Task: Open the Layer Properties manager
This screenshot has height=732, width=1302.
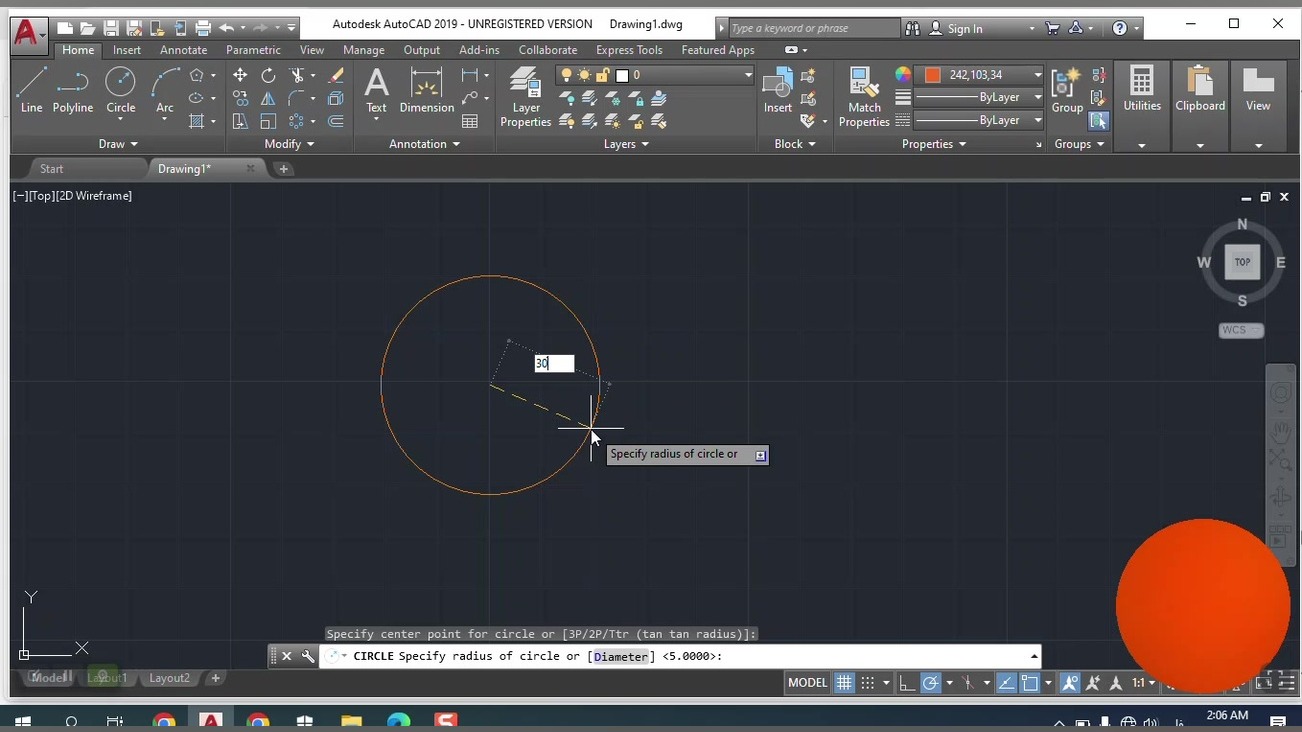Action: click(x=525, y=97)
